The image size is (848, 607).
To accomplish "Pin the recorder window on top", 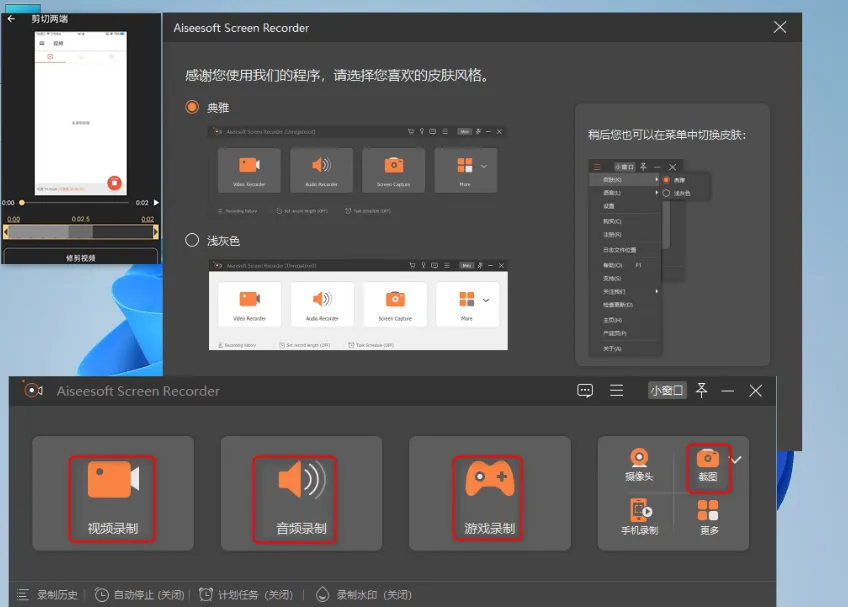I will [701, 390].
